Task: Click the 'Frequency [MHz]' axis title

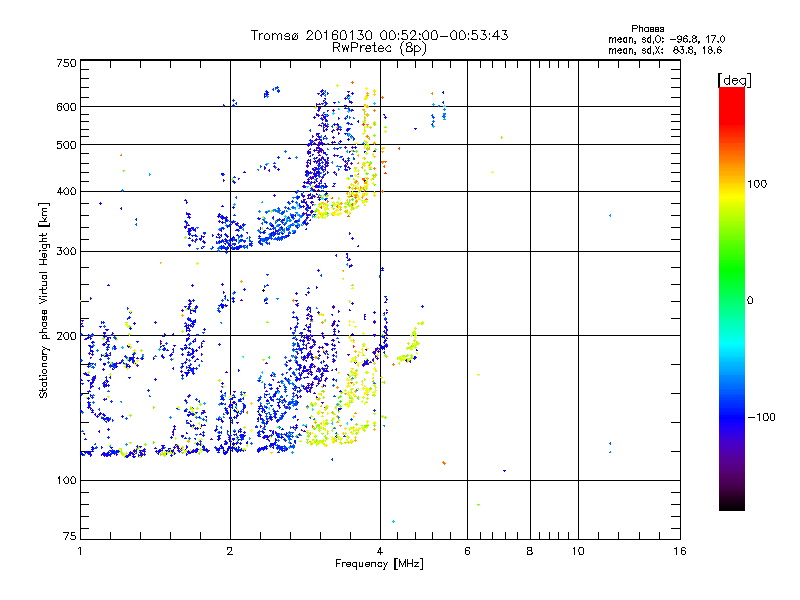Action: click(379, 564)
